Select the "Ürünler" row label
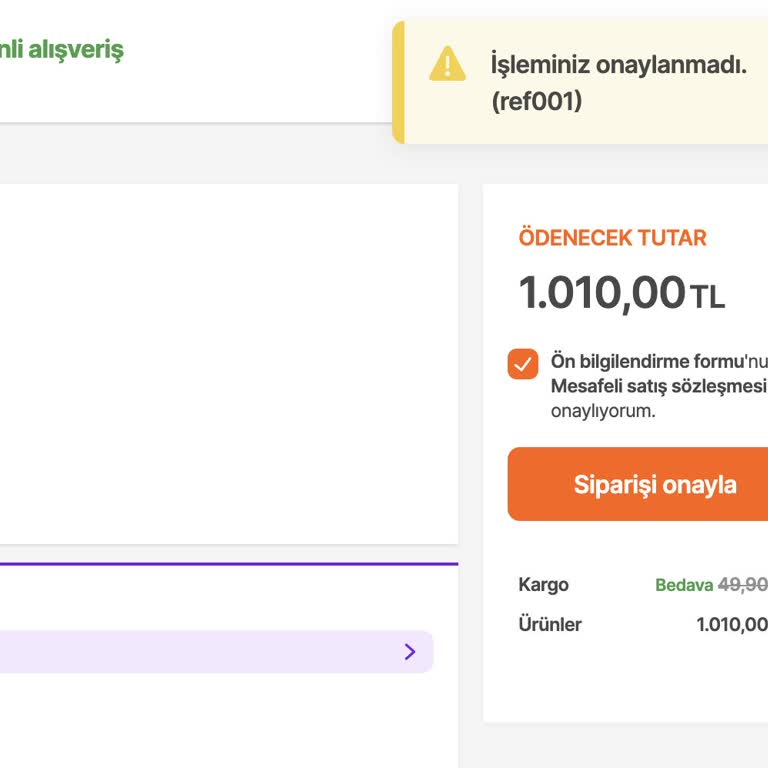 tap(549, 625)
